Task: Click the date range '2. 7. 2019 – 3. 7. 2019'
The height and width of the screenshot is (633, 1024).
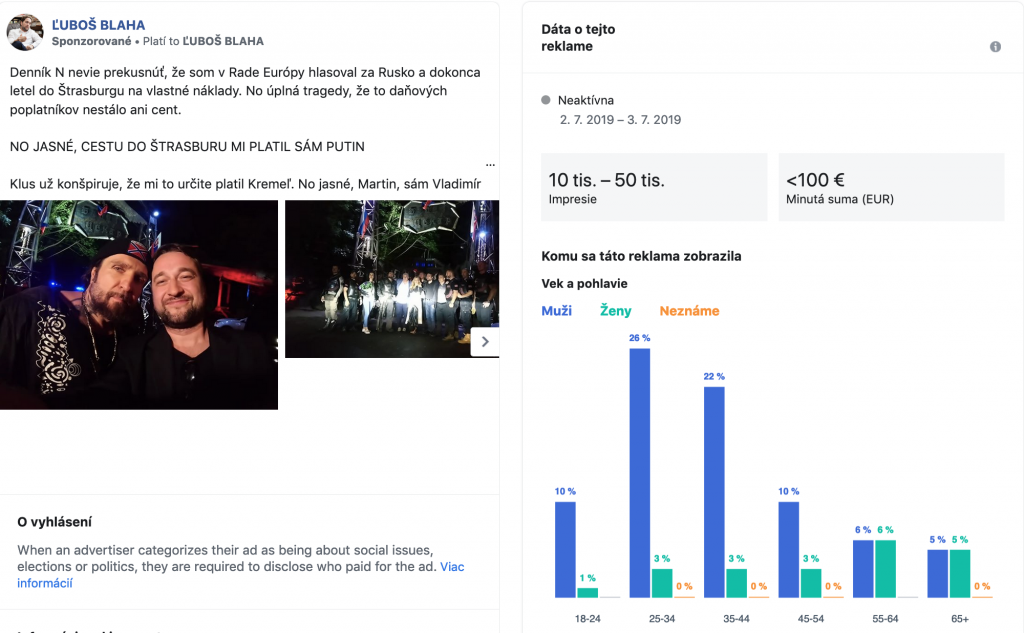Action: 620,120
